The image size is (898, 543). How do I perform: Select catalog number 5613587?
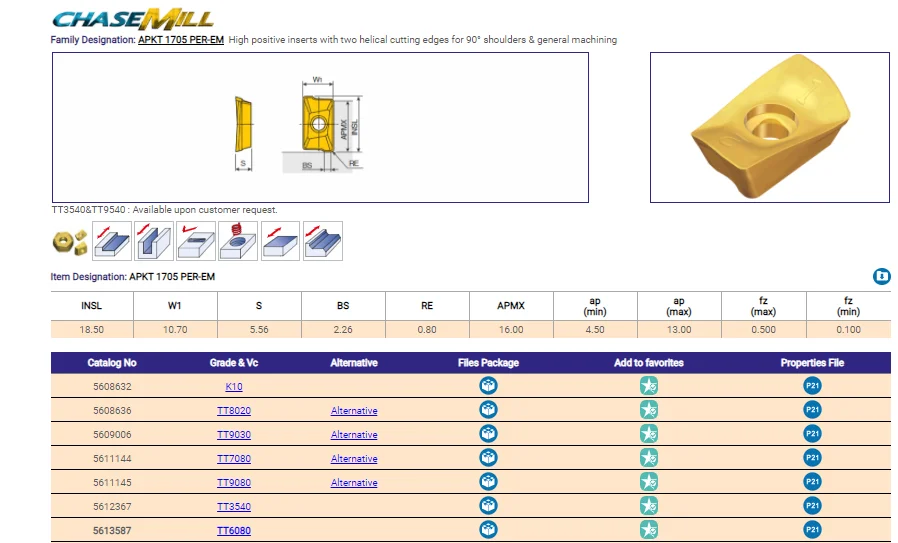(x=112, y=531)
